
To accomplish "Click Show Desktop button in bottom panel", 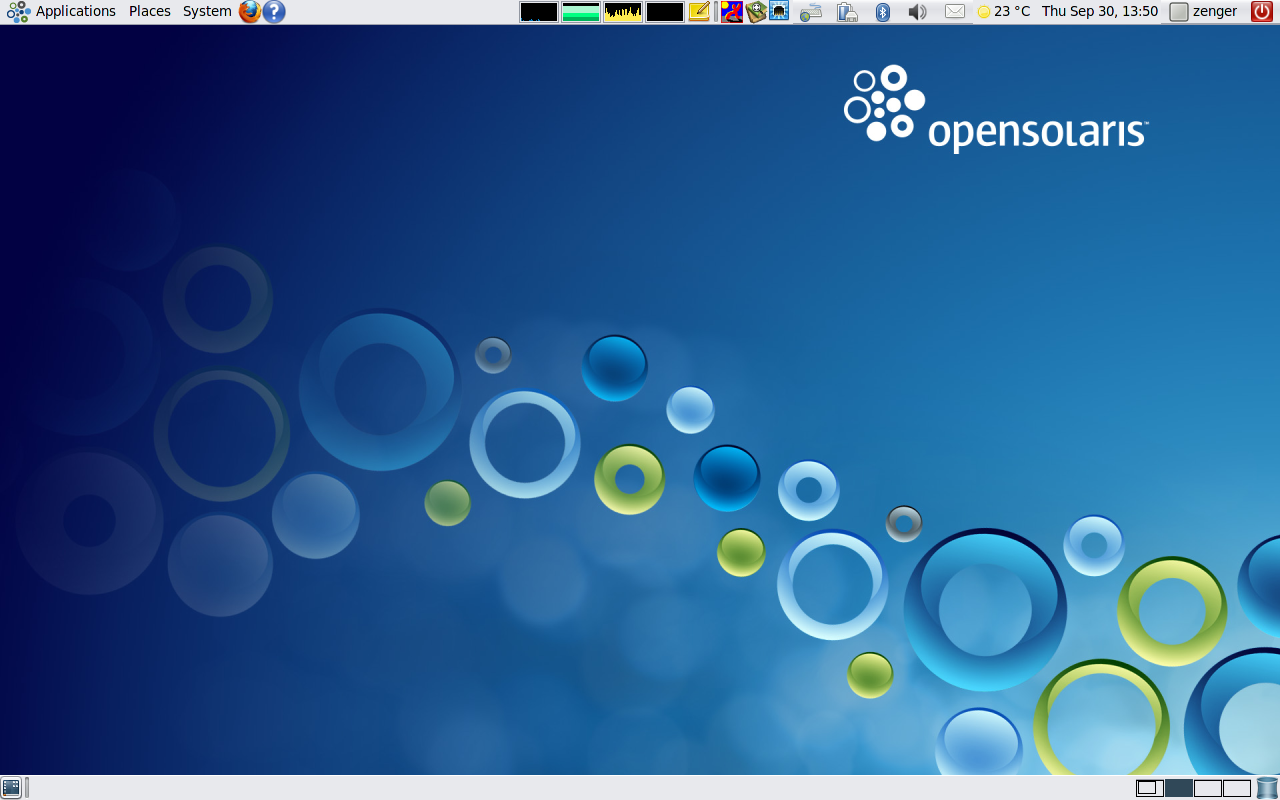I will pos(11,787).
